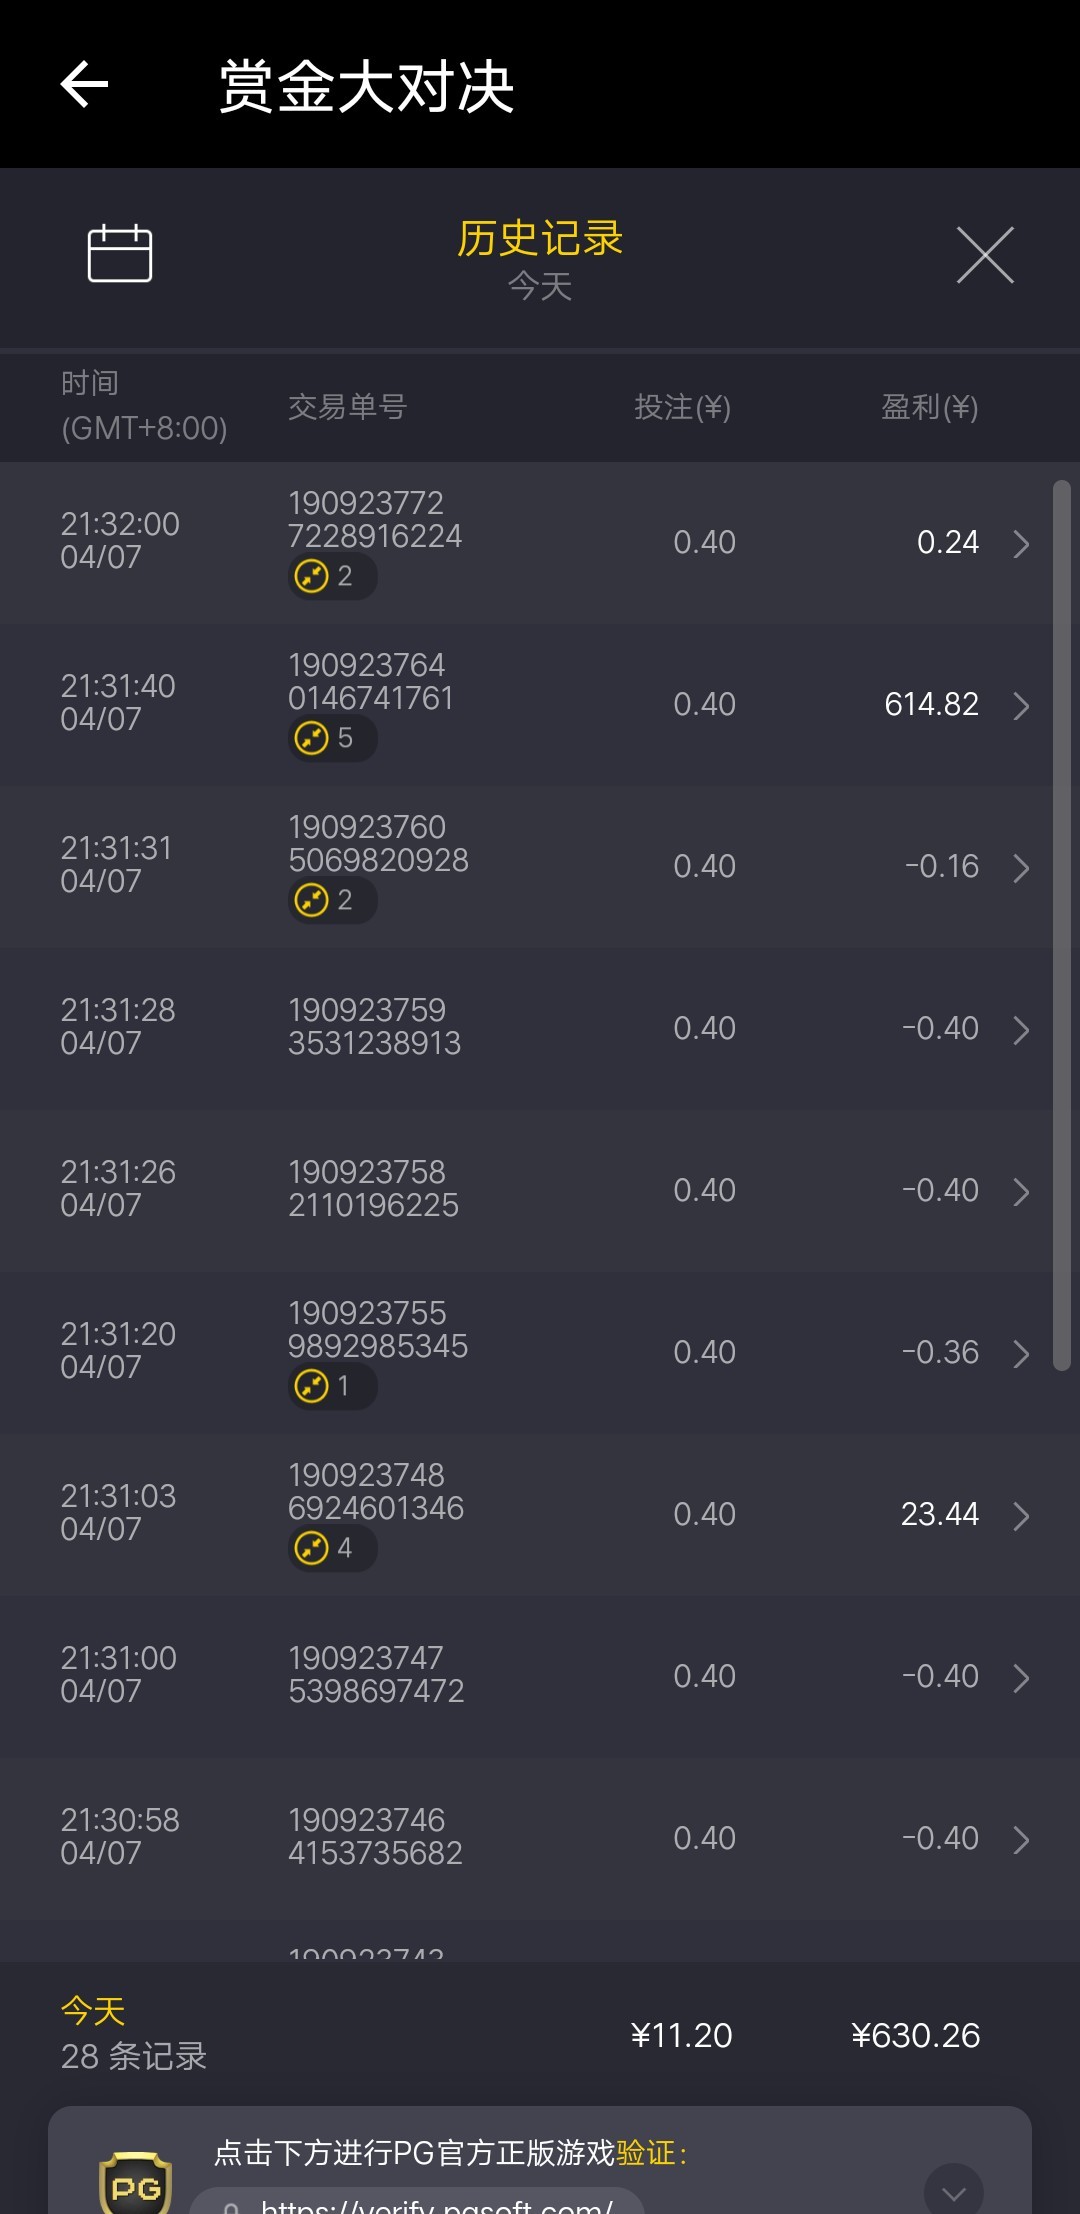Tap free spin badge on 21:32:00 record

[331, 576]
